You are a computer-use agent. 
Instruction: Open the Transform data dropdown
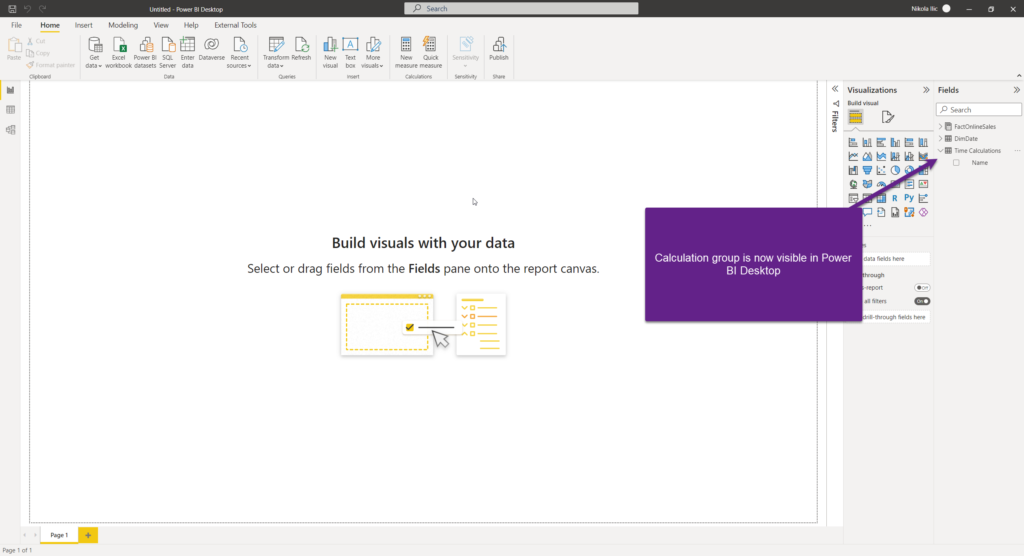(276, 52)
